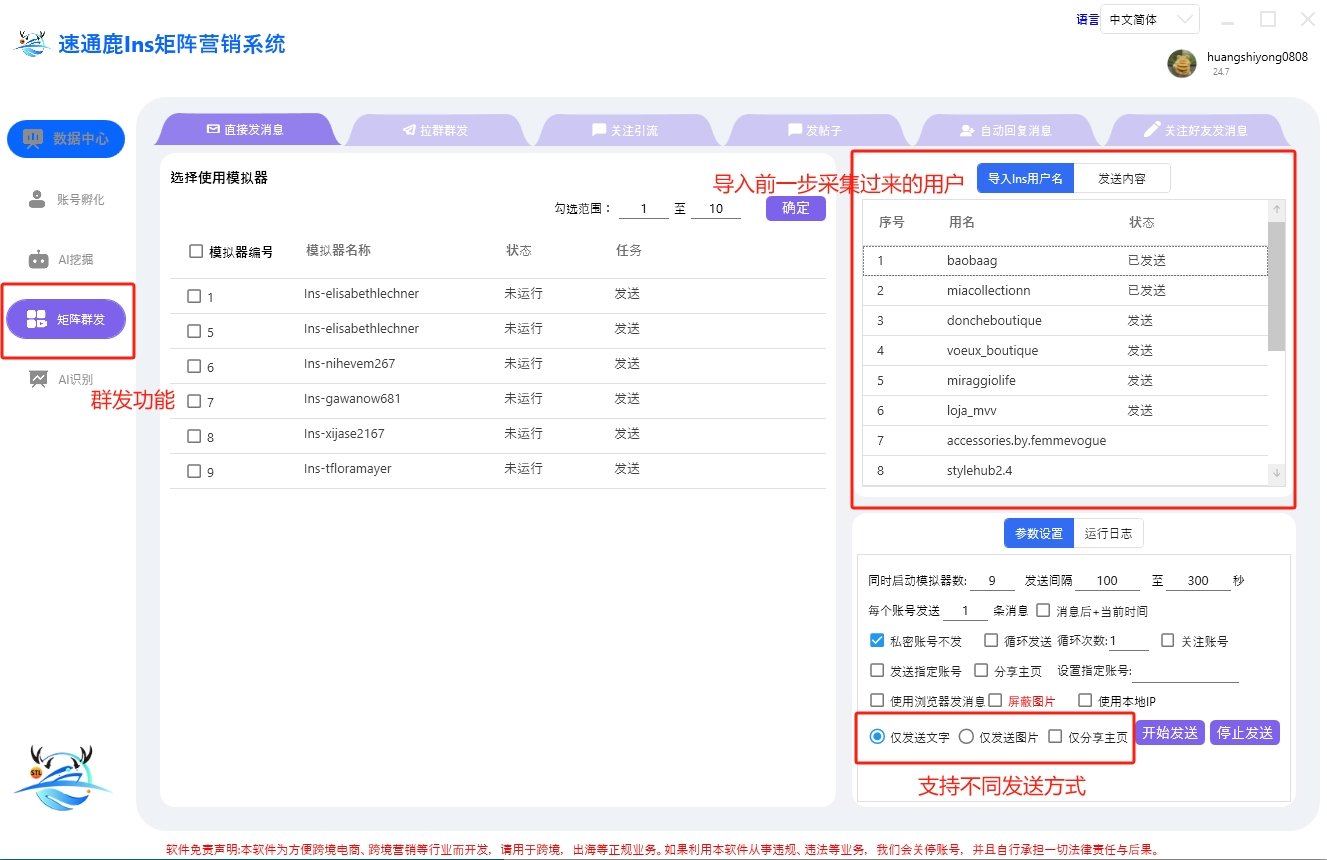Click the 确定 button
1327x860 pixels.
point(796,208)
